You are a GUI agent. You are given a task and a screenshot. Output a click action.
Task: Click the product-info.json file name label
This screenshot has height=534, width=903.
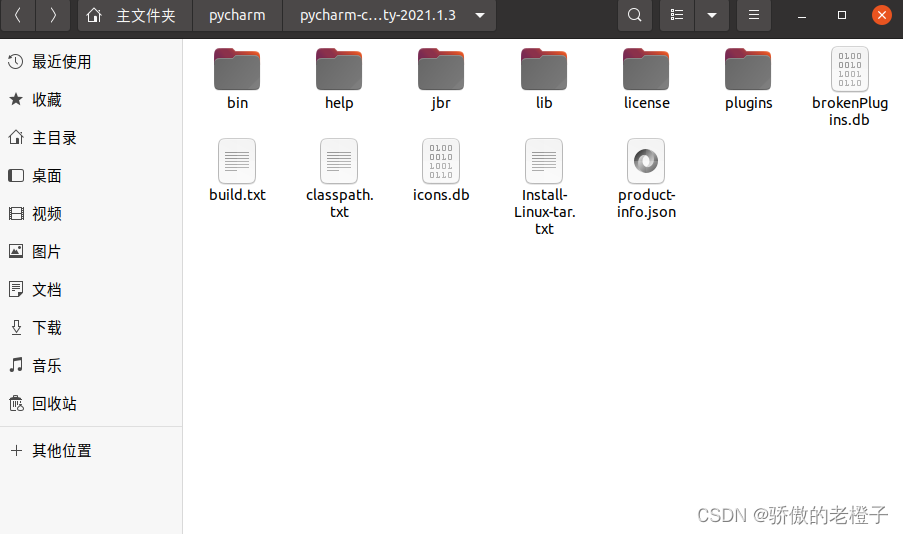646,203
